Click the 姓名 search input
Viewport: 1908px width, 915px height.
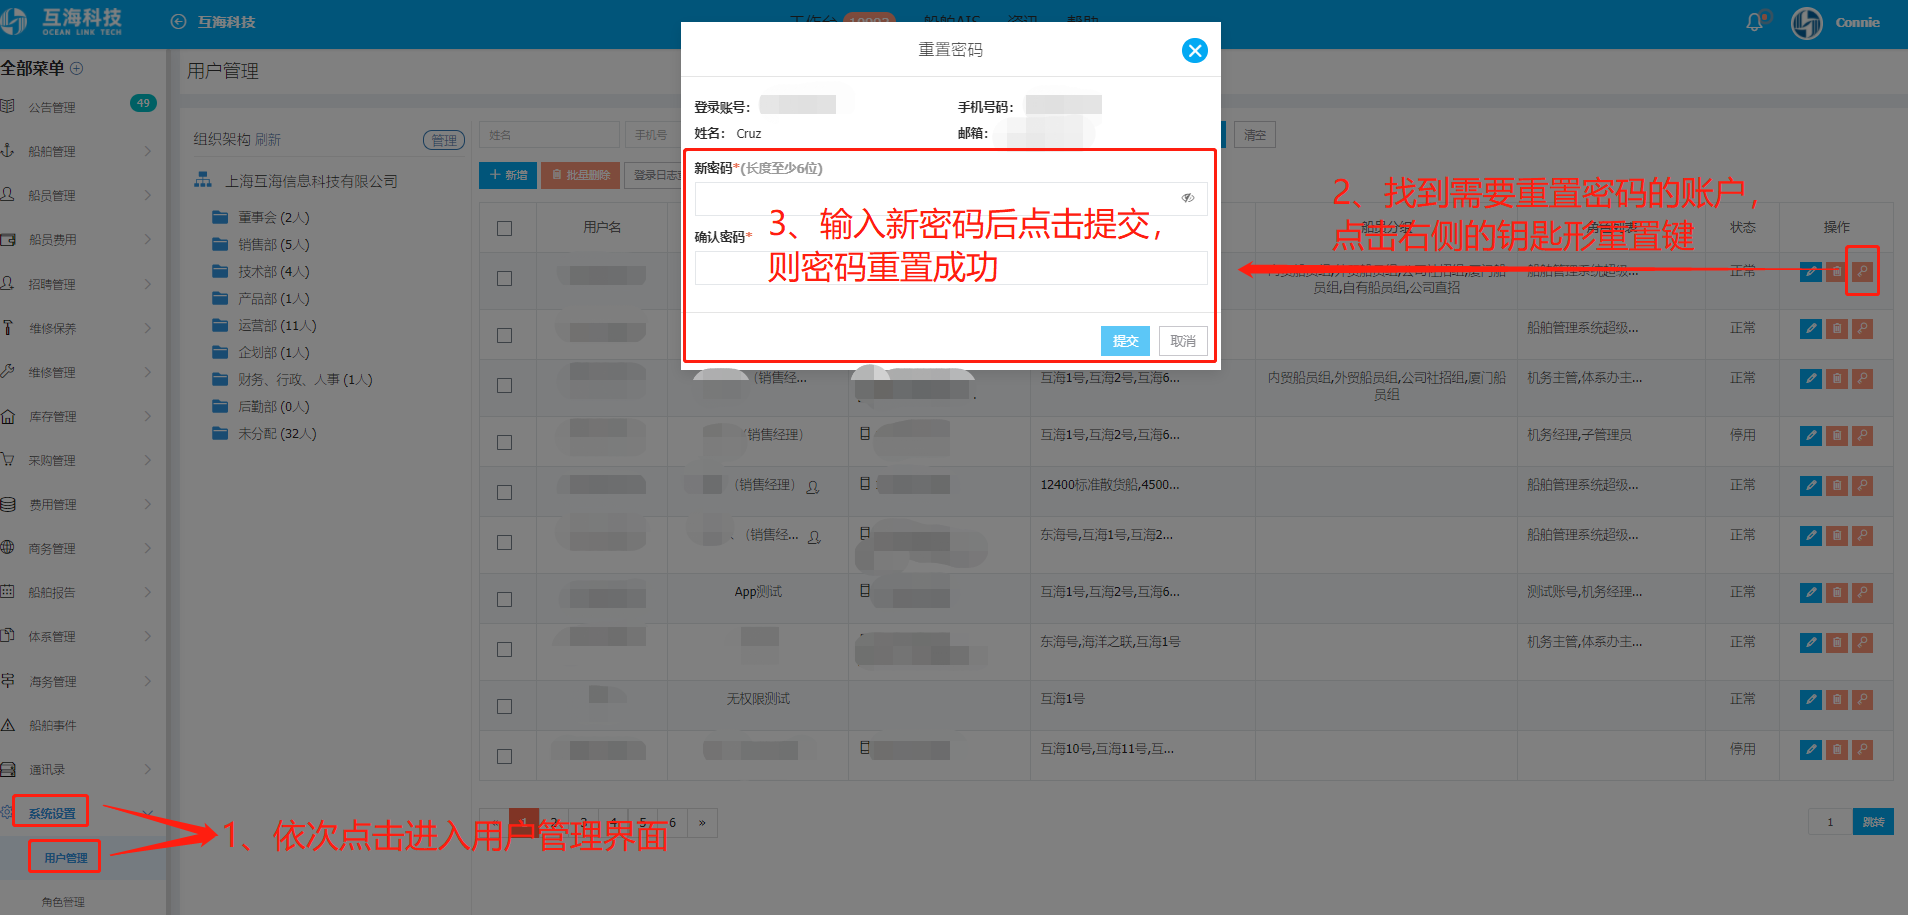pos(549,135)
